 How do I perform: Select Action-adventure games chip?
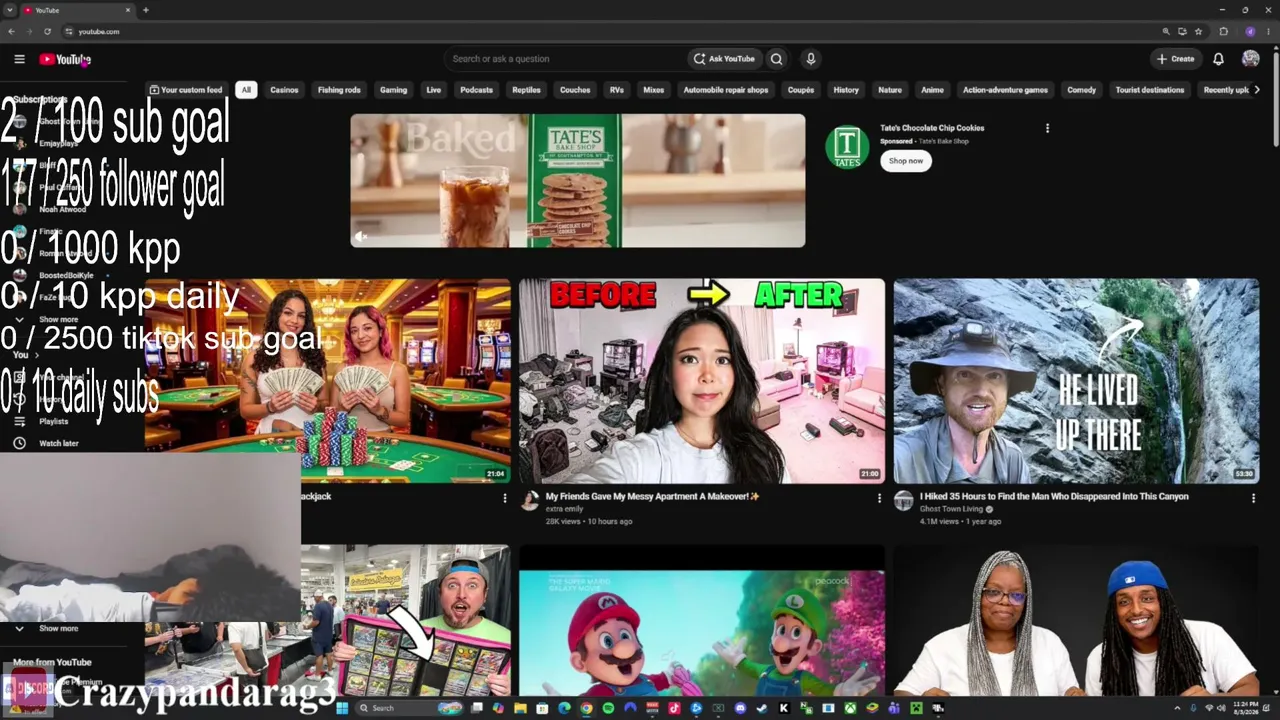click(x=1005, y=90)
